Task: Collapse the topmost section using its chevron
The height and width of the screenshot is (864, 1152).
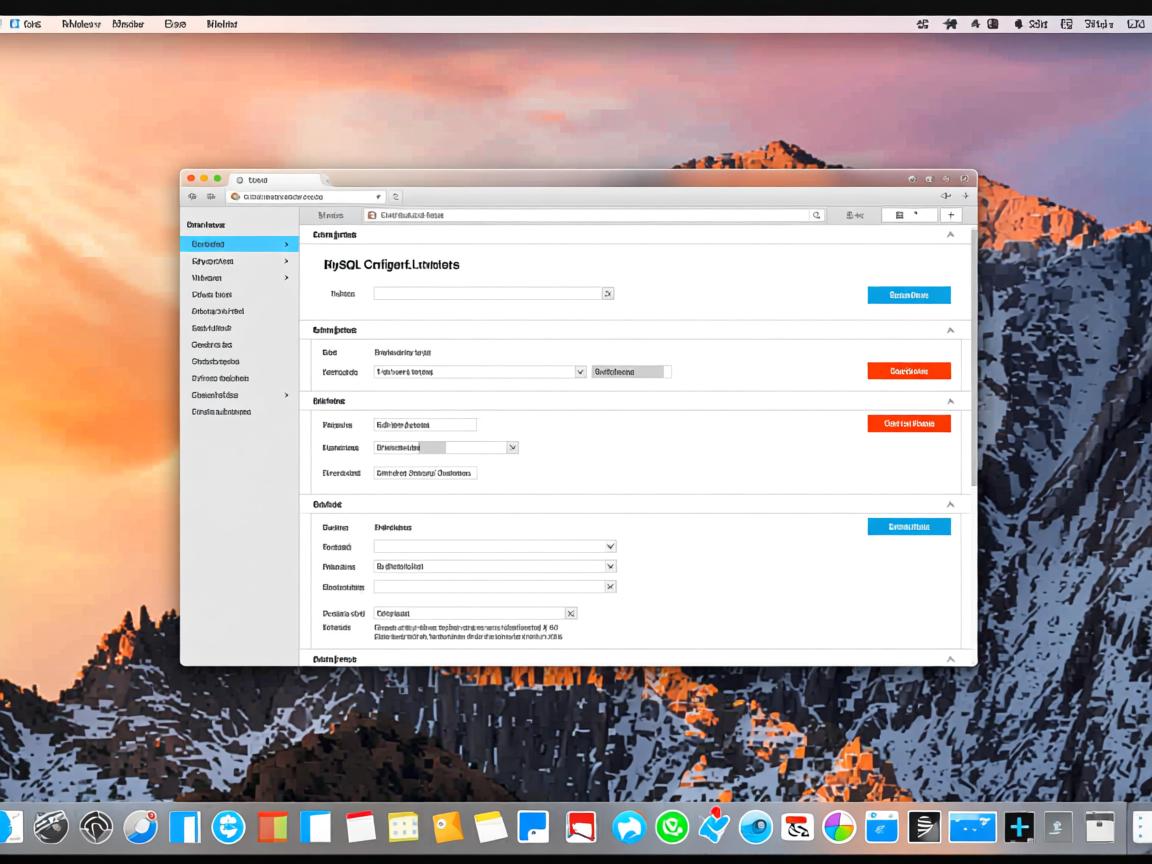Action: (x=950, y=235)
